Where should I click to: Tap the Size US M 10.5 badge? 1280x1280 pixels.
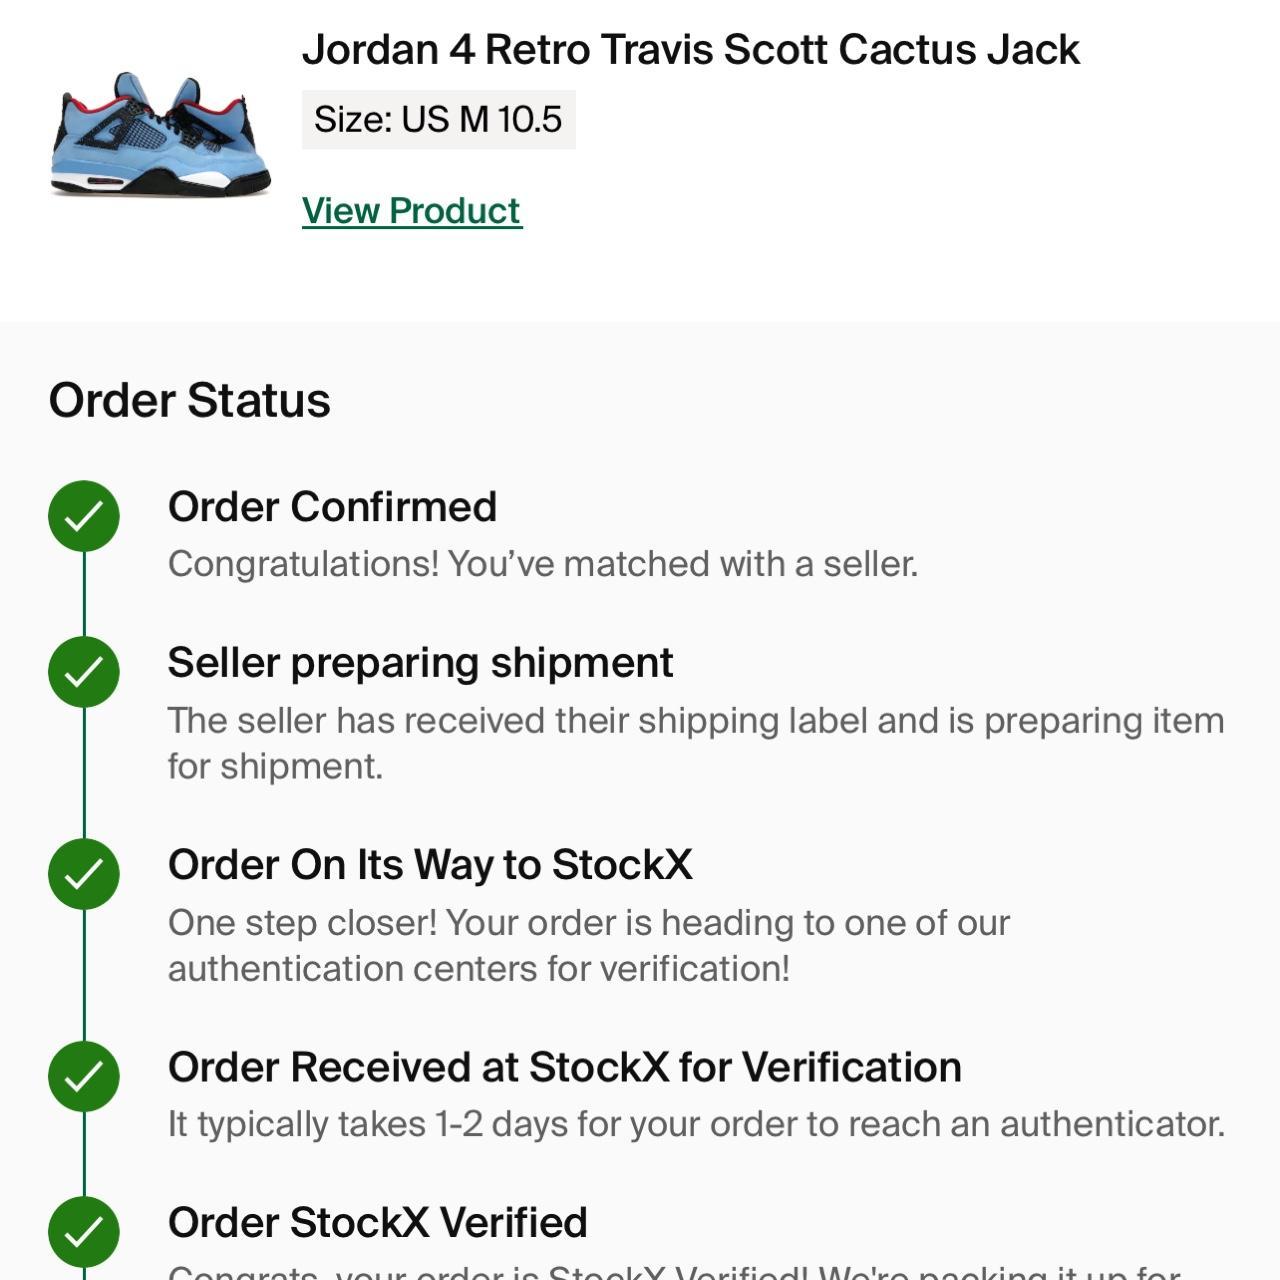pos(438,120)
